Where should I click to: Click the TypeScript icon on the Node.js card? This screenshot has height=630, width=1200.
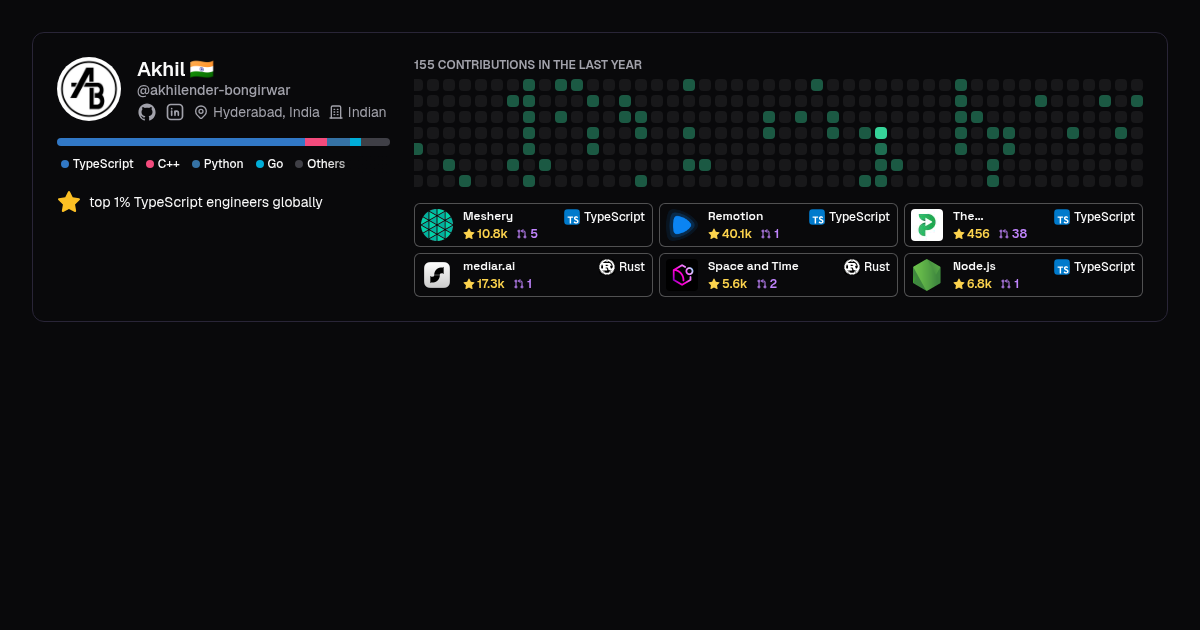[1062, 267]
